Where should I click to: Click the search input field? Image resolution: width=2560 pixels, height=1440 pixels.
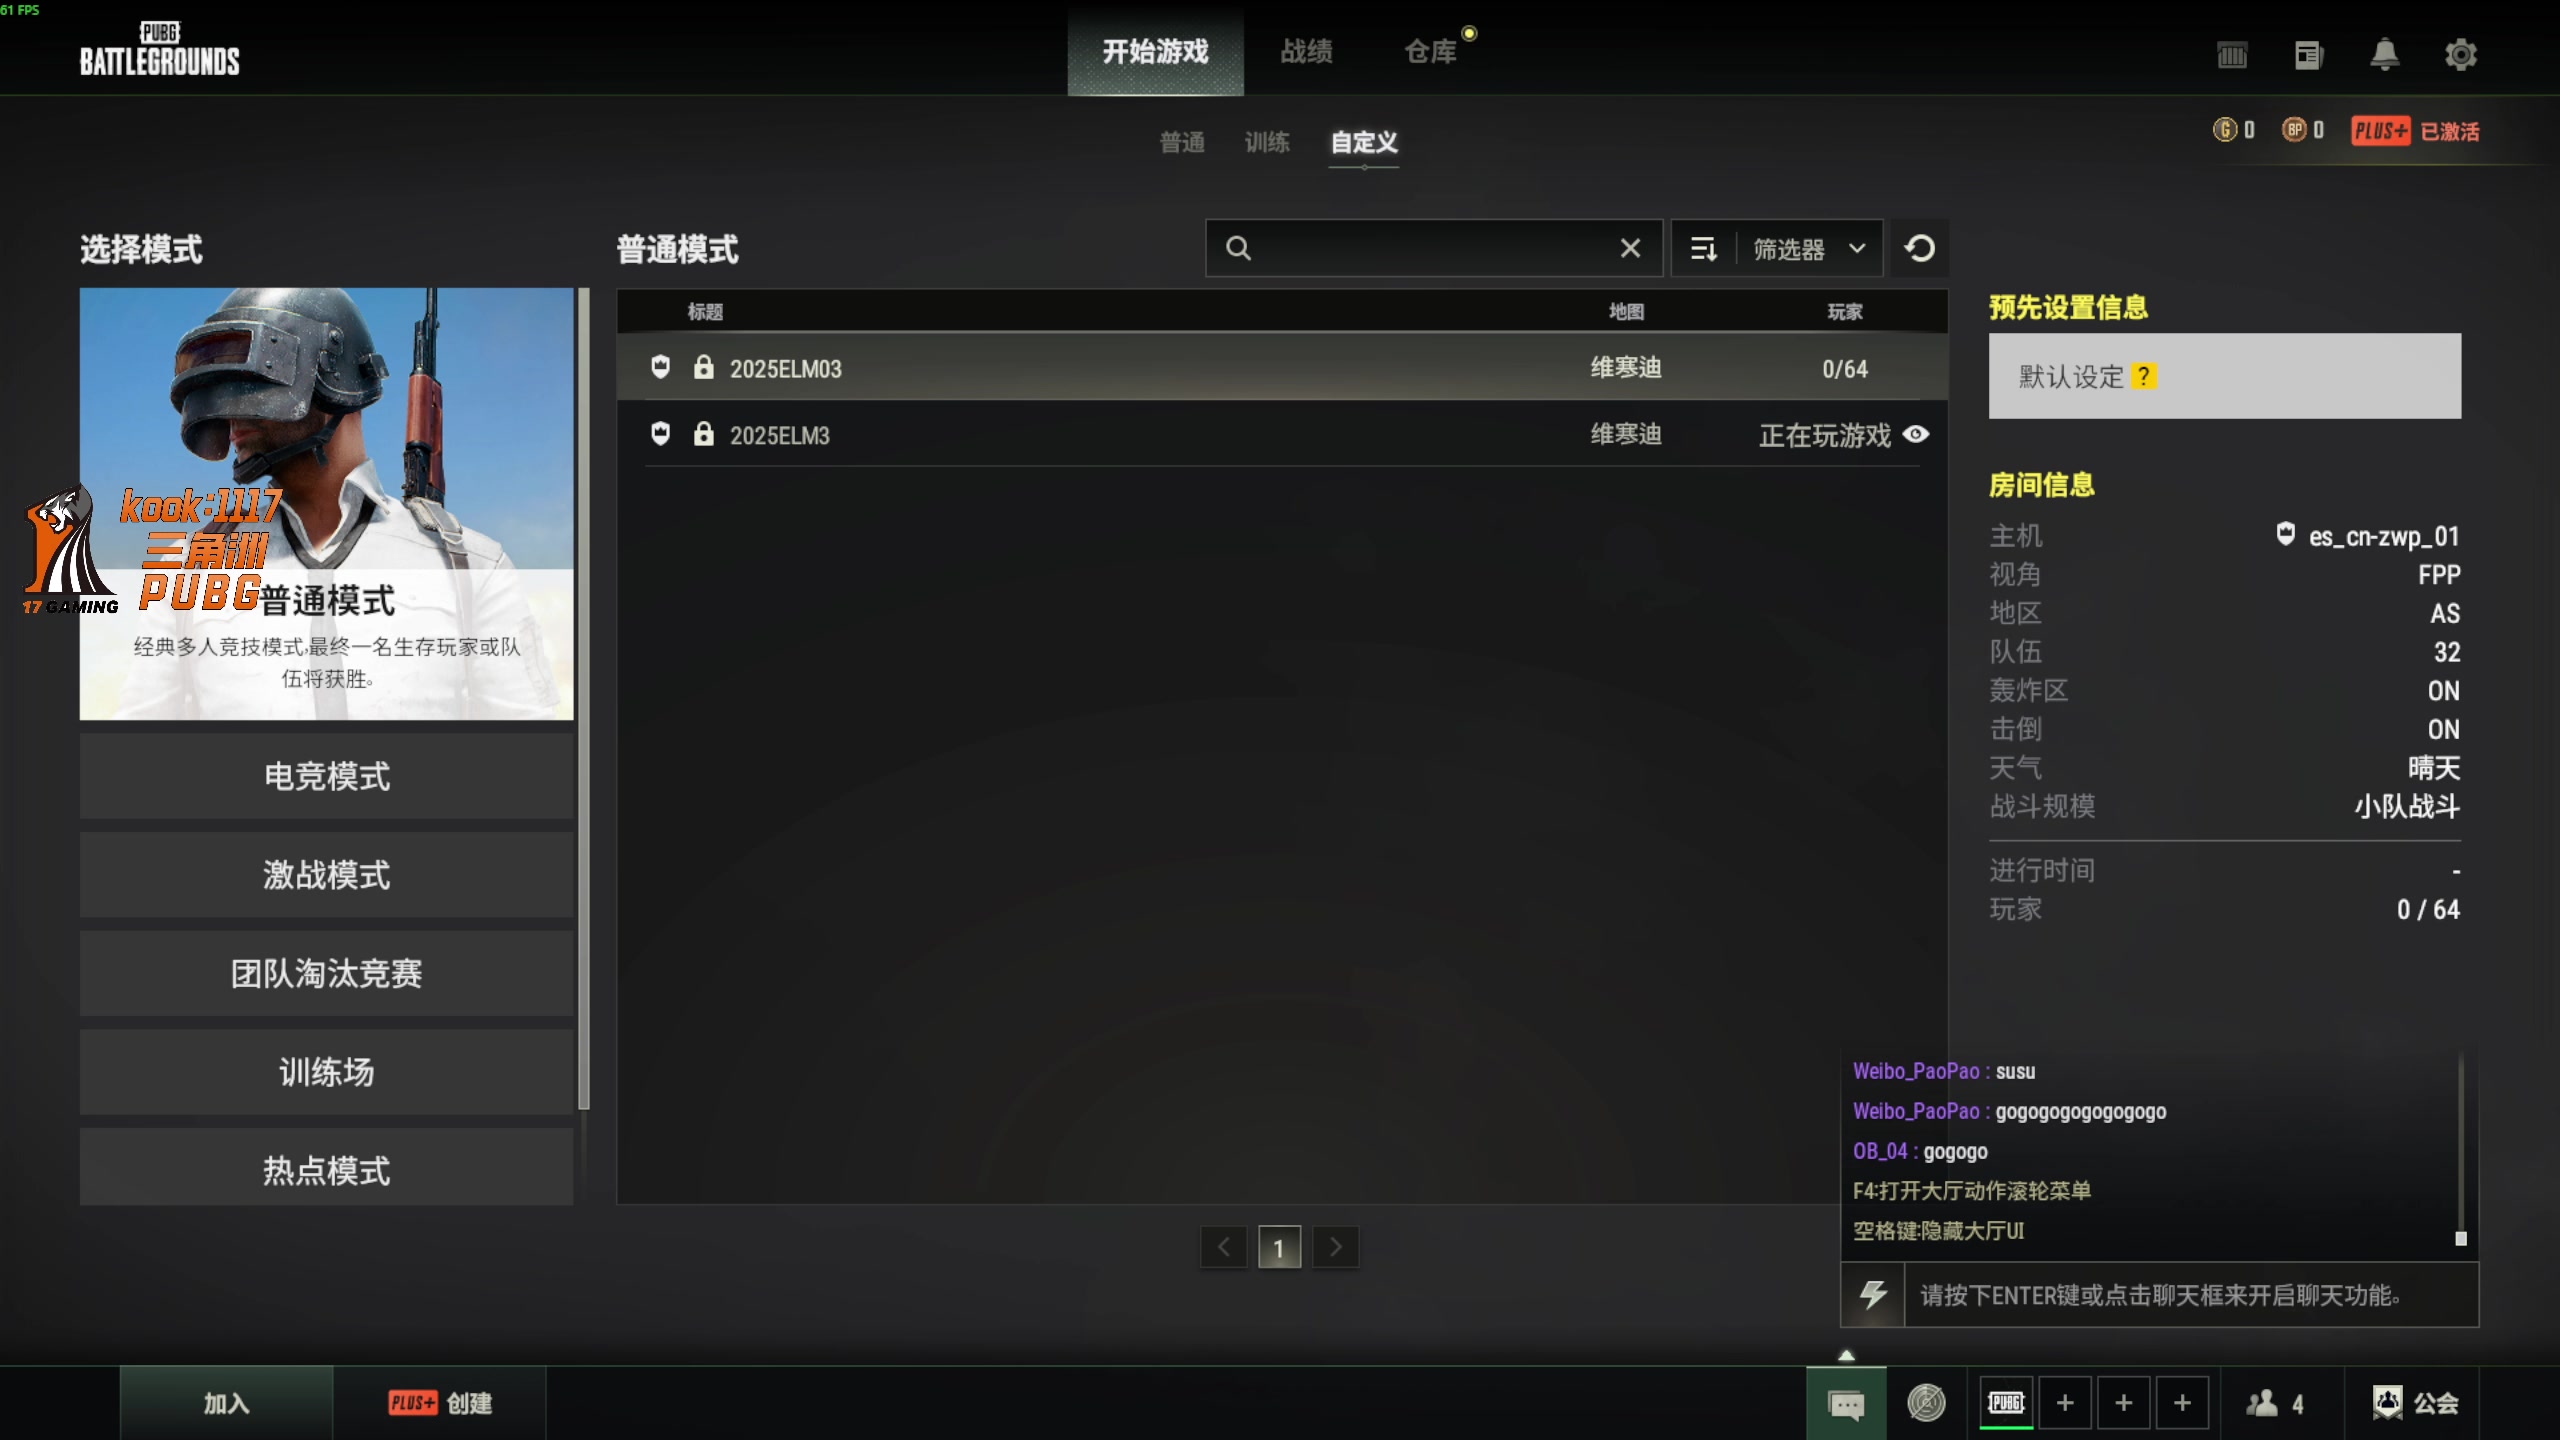pos(1433,248)
